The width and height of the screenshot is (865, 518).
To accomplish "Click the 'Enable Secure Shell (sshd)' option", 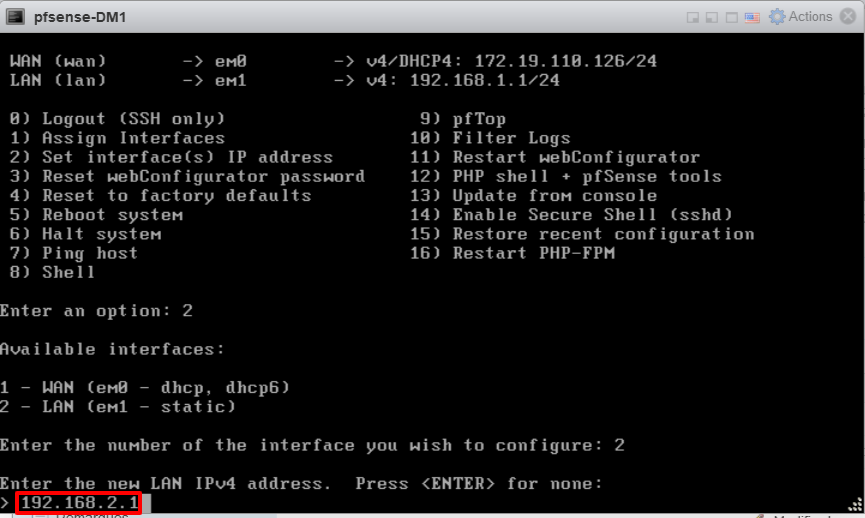I will pyautogui.click(x=592, y=215).
